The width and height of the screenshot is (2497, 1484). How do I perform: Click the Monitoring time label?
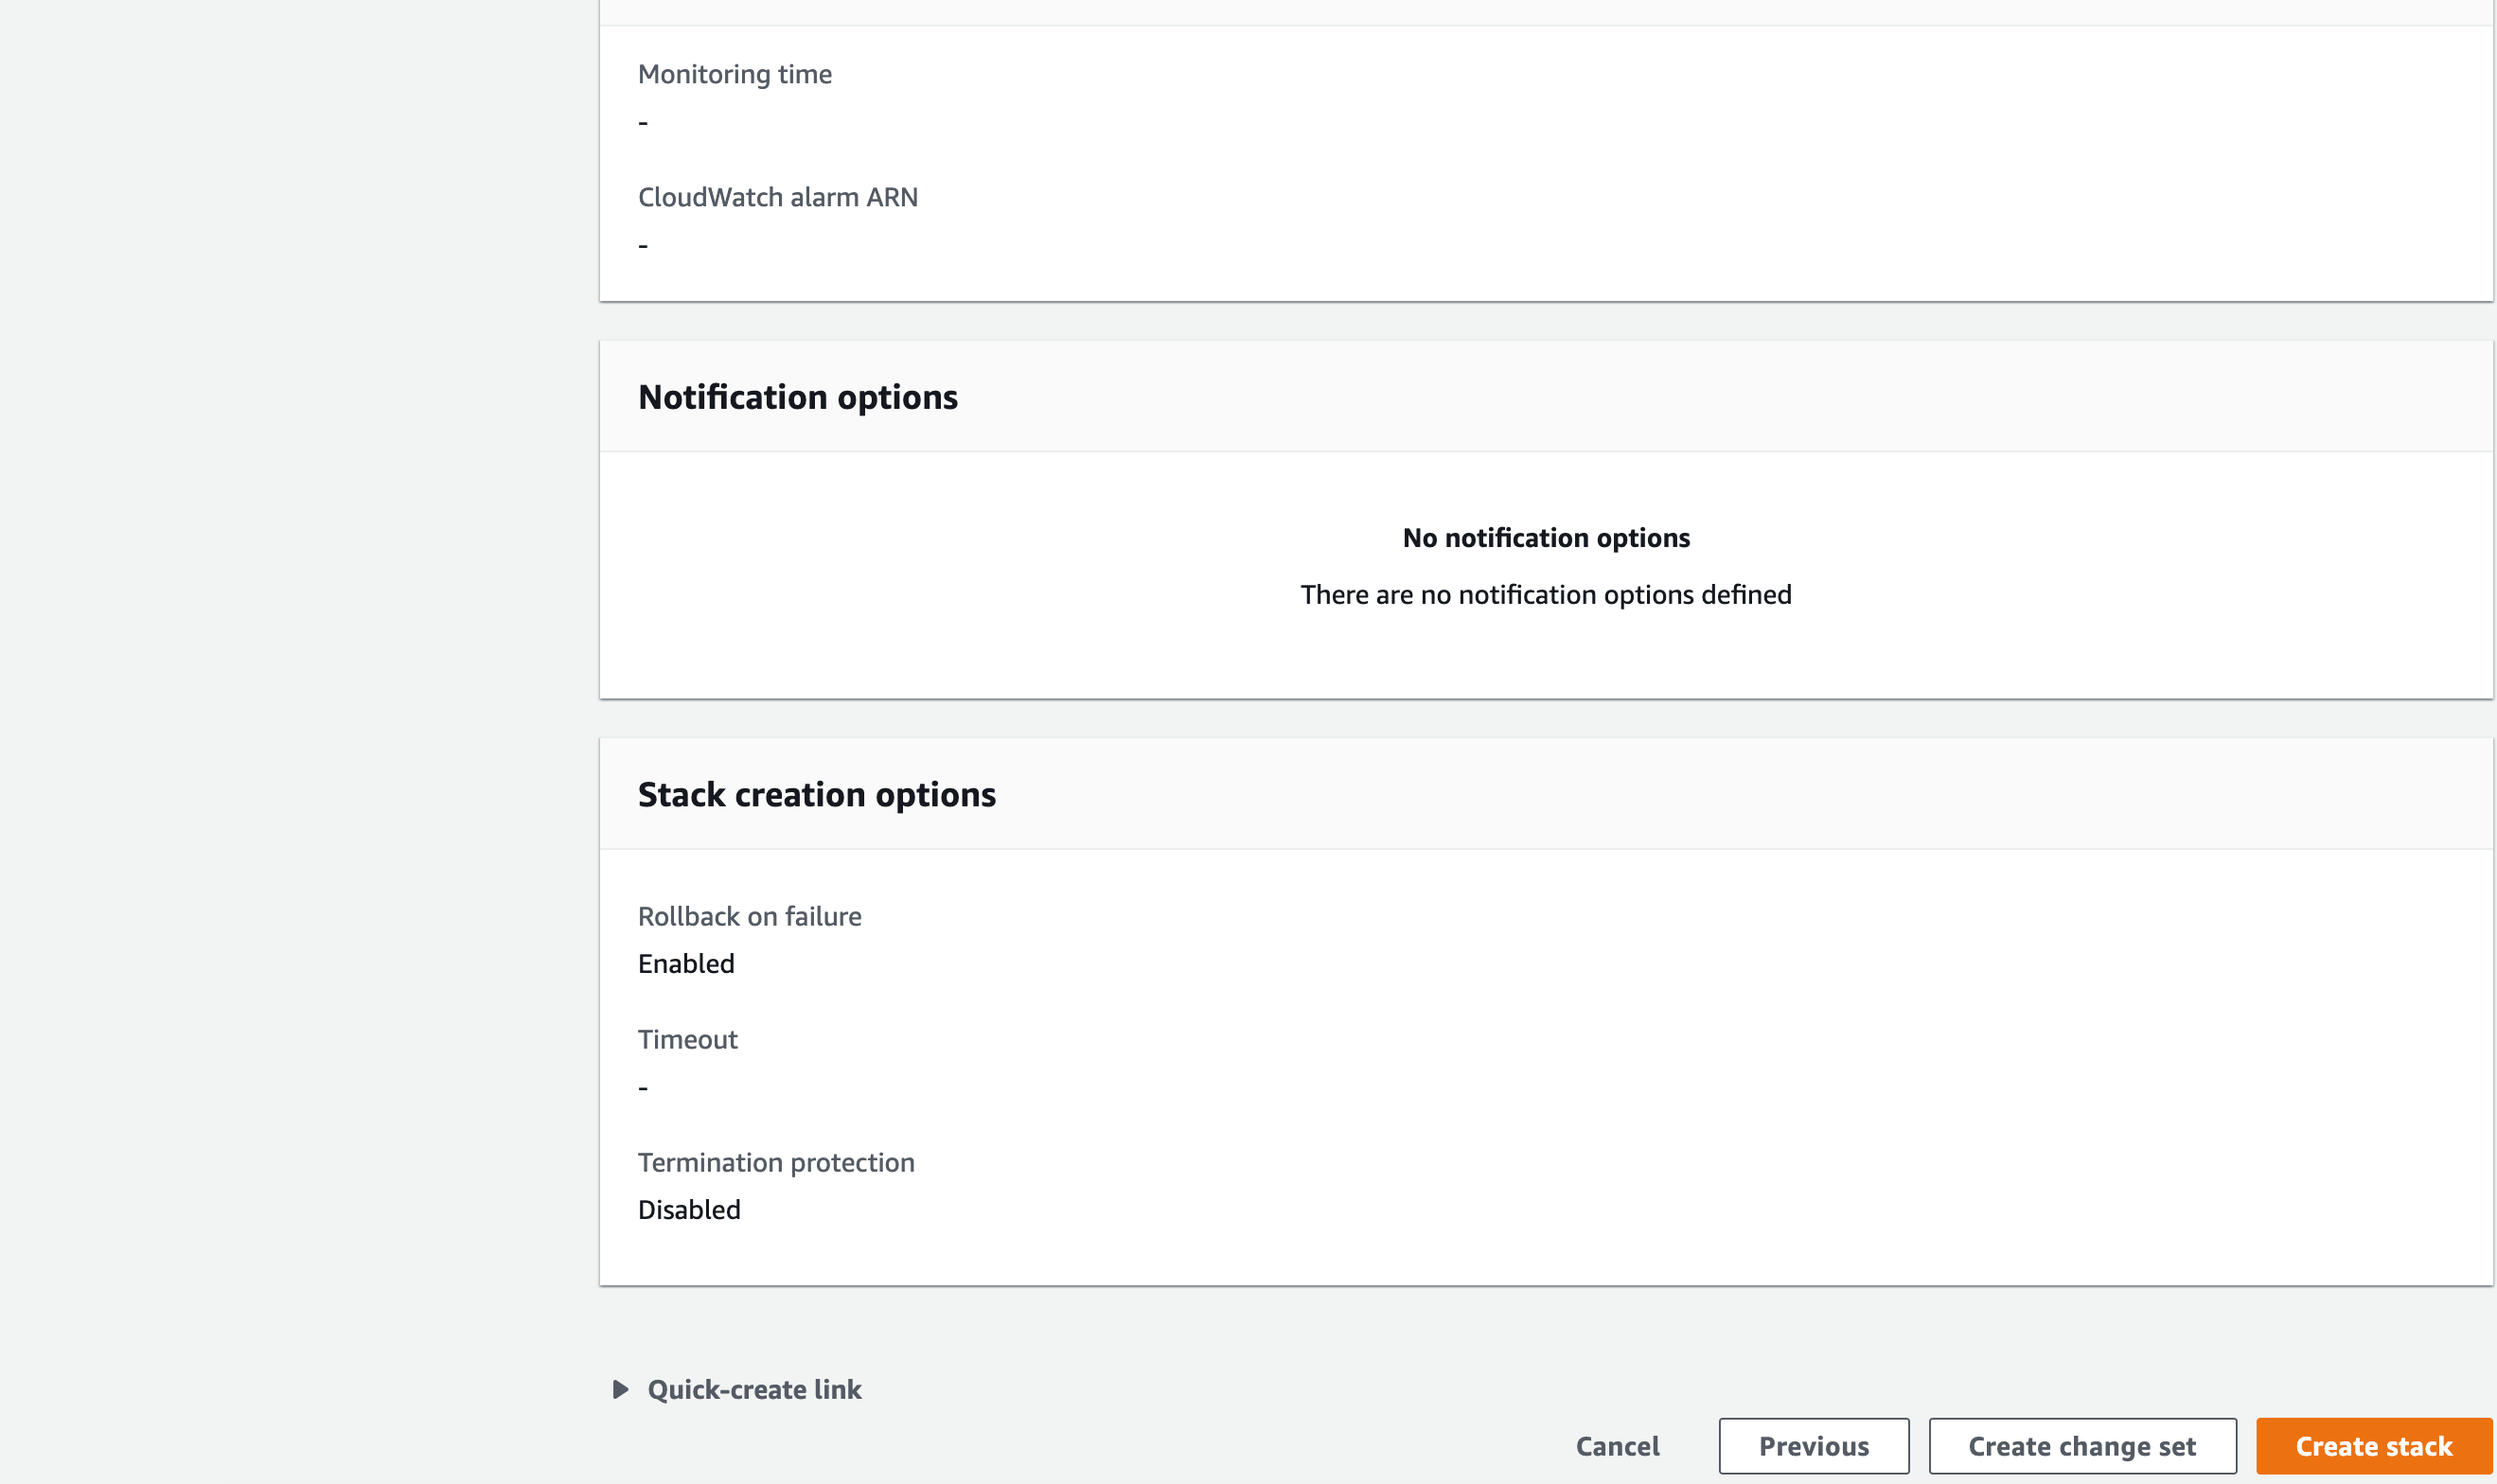coord(735,74)
